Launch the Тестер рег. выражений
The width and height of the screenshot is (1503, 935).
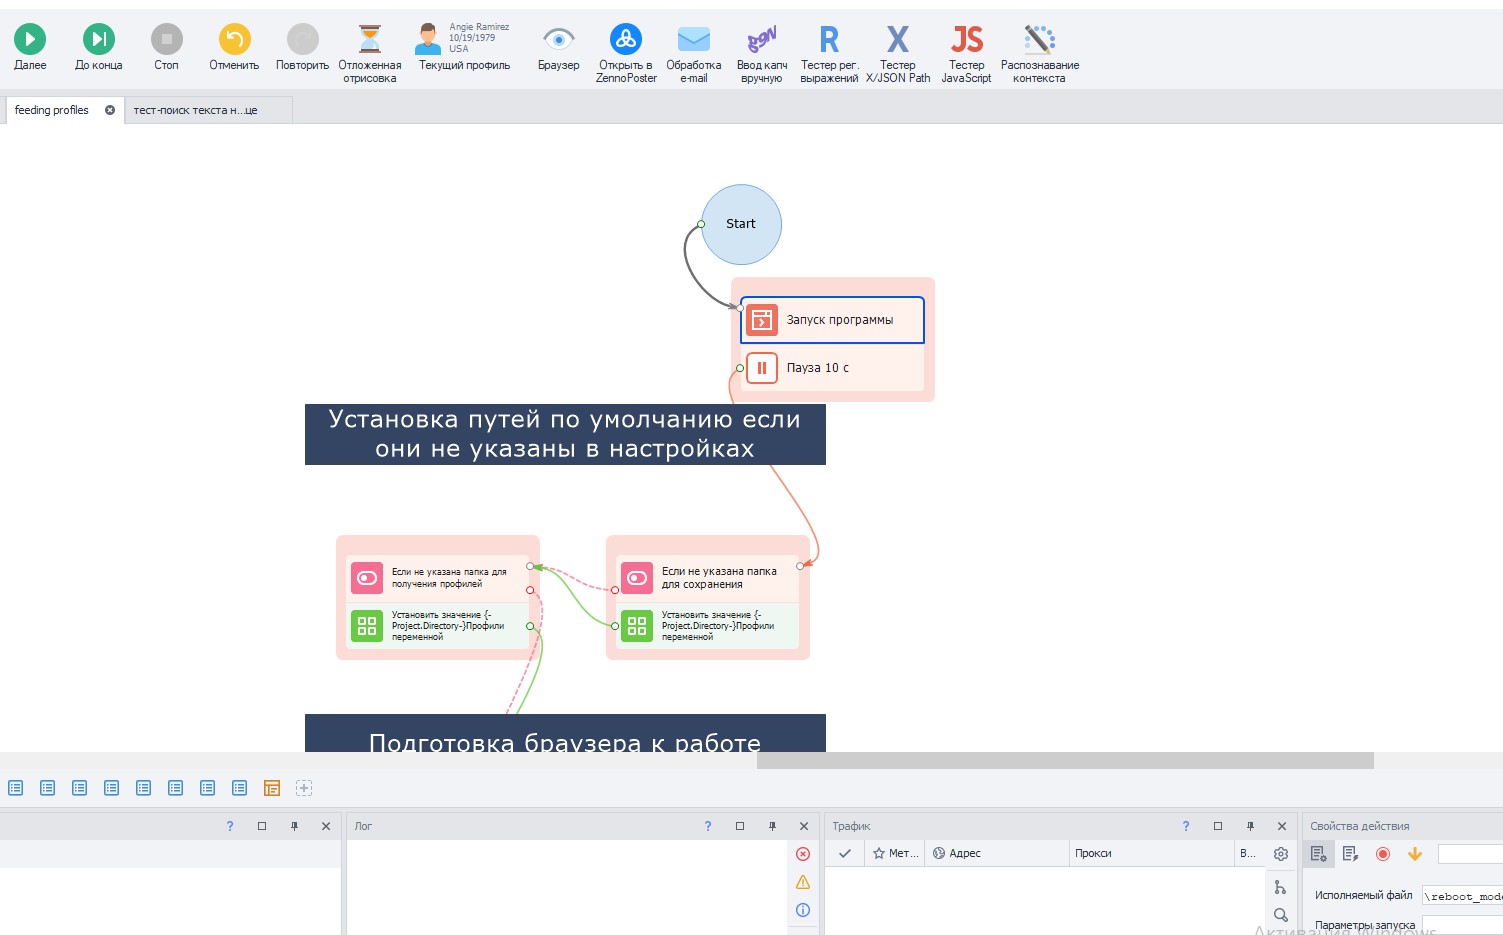pos(829,39)
